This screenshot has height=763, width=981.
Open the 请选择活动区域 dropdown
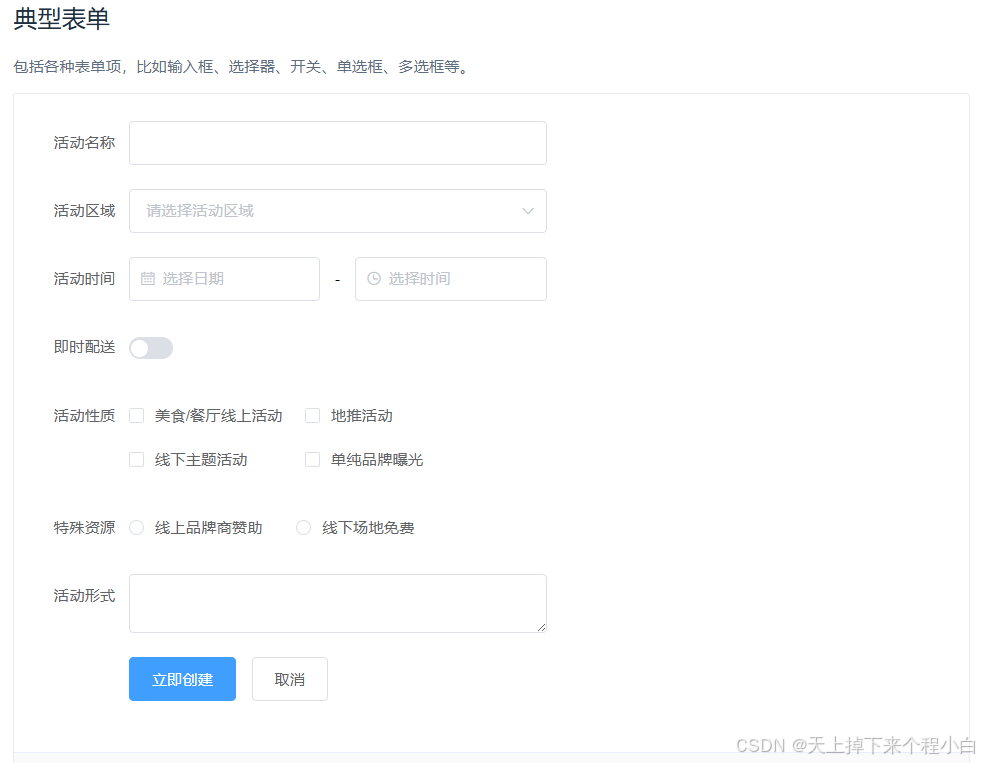[x=338, y=211]
